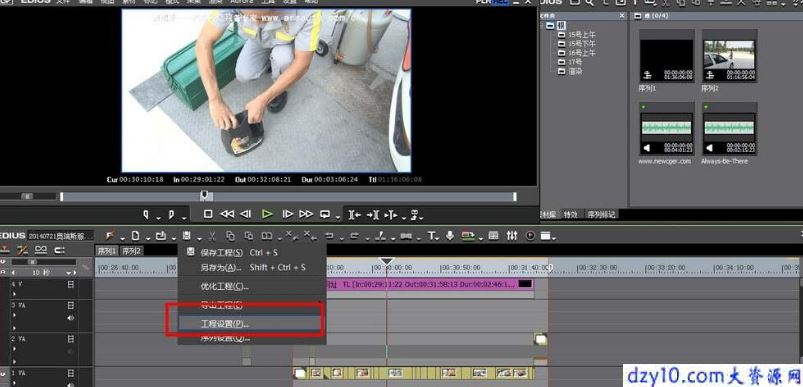Open the Set Out point dropdown arrow
Image resolution: width=803 pixels, height=387 pixels.
pos(183,218)
